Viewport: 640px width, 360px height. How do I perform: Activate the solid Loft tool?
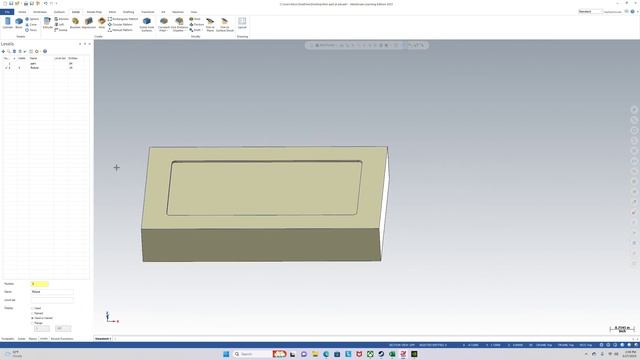(60, 24)
